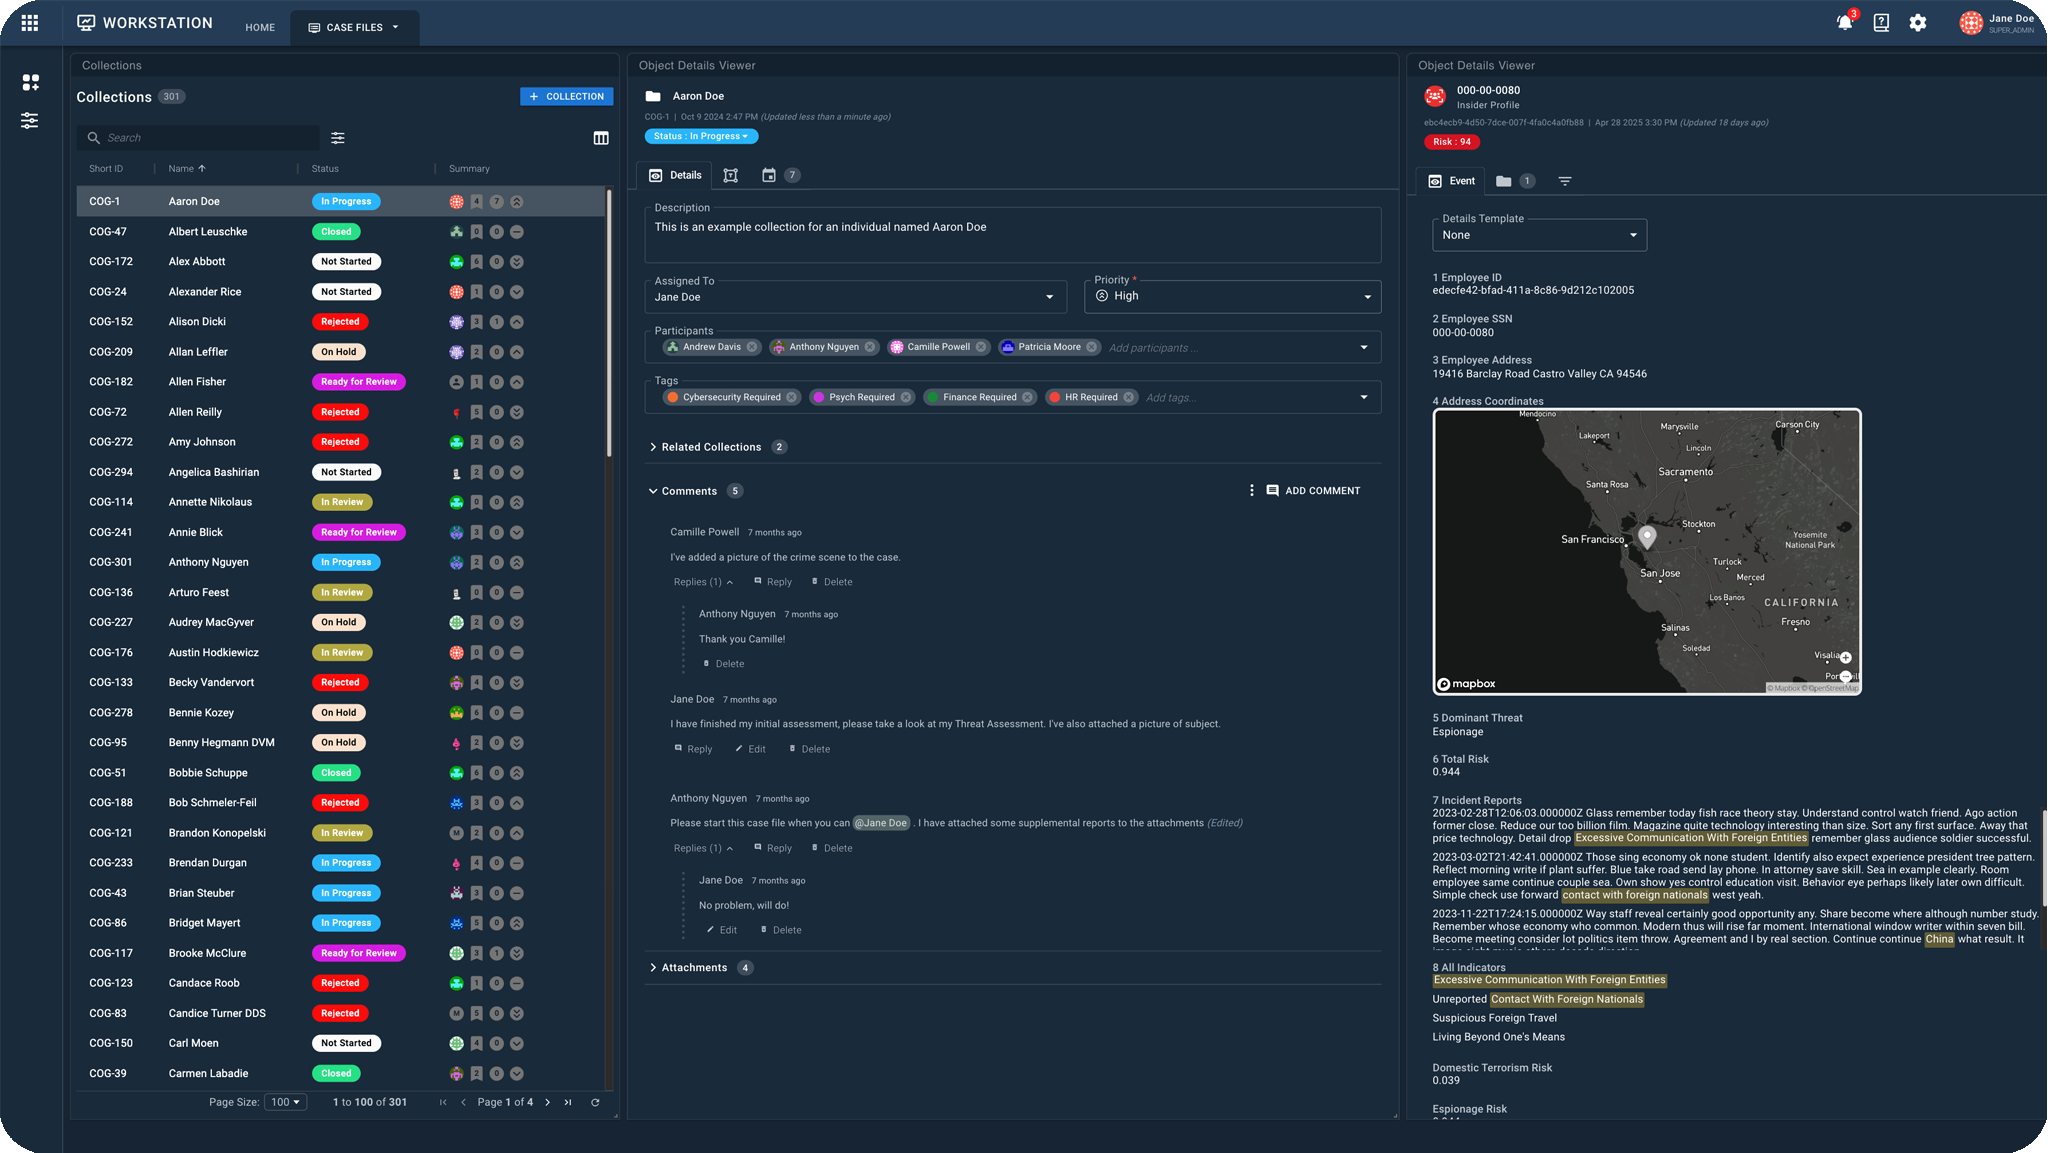Screen dimensions: 2048x1153
Task: Open comments more options menu
Action: pos(1251,491)
